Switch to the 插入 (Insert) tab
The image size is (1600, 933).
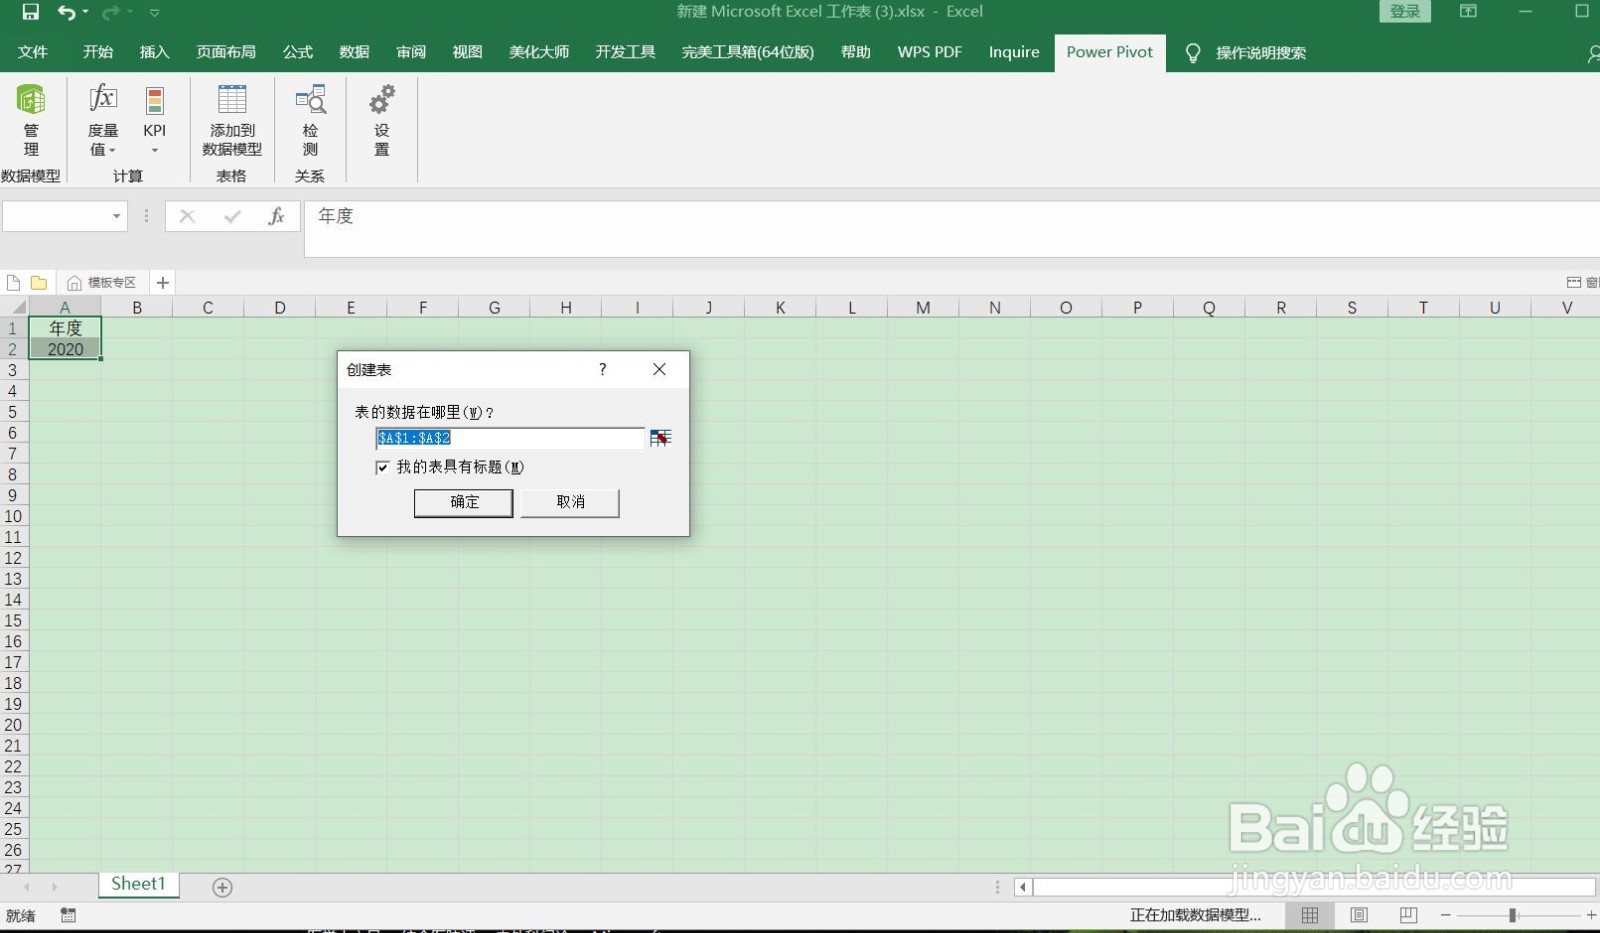tap(154, 52)
